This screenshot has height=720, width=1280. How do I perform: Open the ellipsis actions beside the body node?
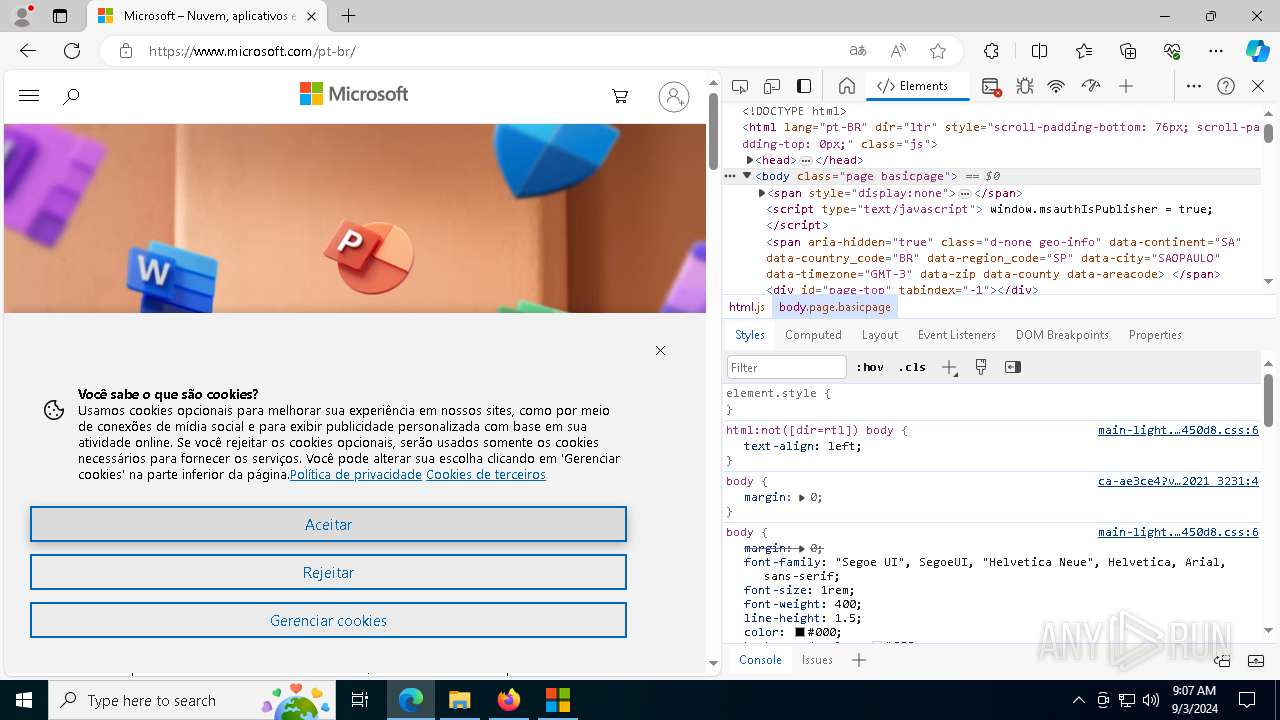730,176
